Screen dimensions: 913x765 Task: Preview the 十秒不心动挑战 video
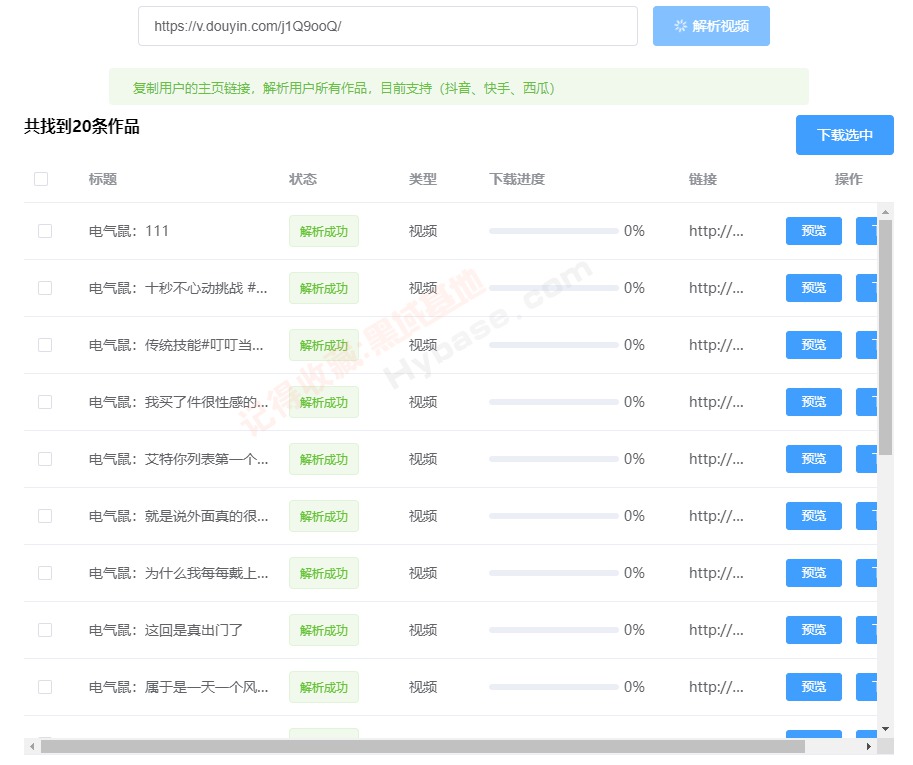[x=813, y=288]
